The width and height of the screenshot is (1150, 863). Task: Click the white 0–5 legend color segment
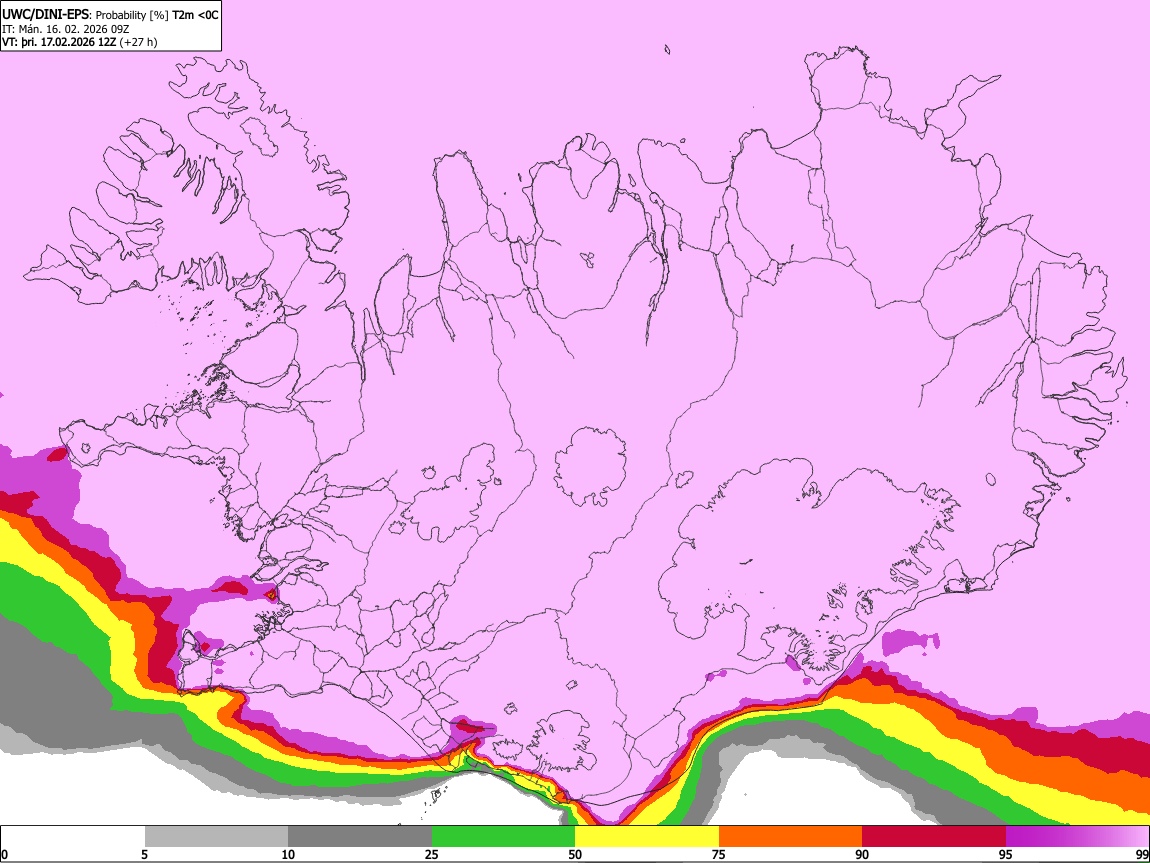pyautogui.click(x=73, y=836)
